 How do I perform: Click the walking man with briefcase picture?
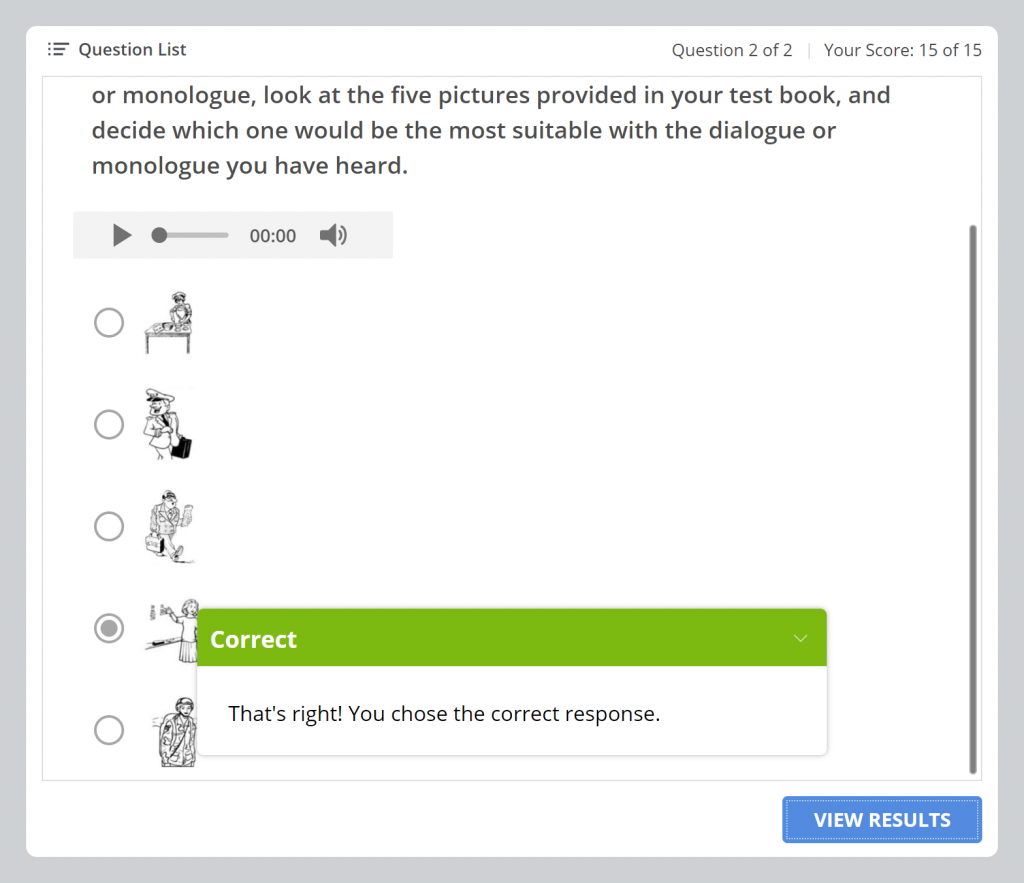pyautogui.click(x=167, y=526)
